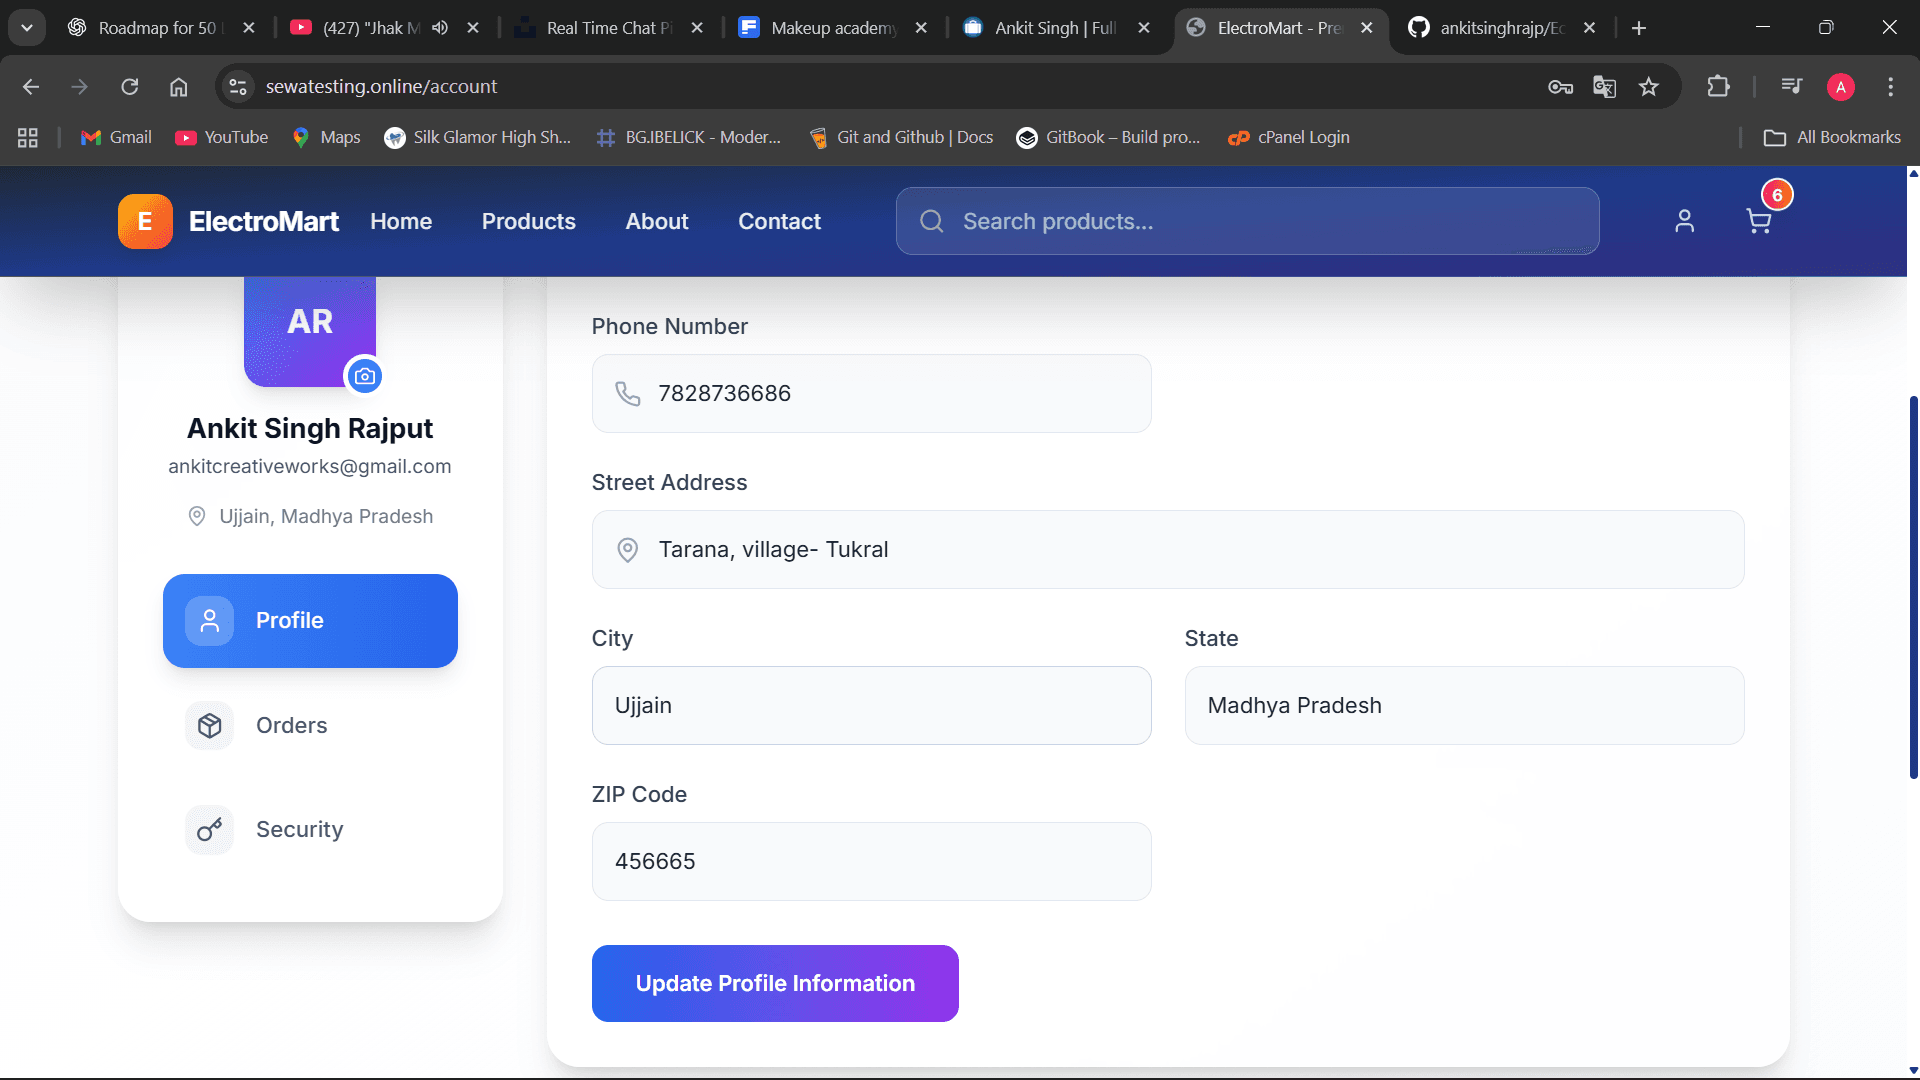Click the ElectroMart logo
The image size is (1920, 1080).
pos(229,221)
